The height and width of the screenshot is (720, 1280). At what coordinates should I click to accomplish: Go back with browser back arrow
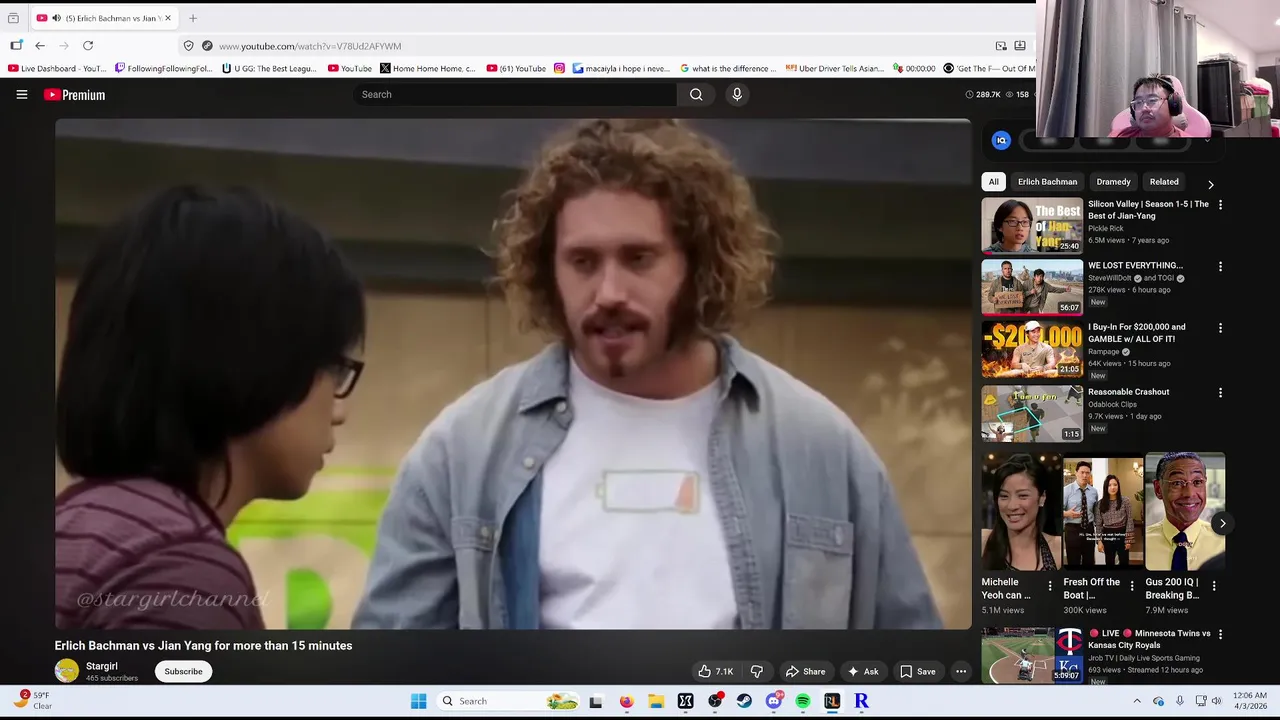[40, 46]
